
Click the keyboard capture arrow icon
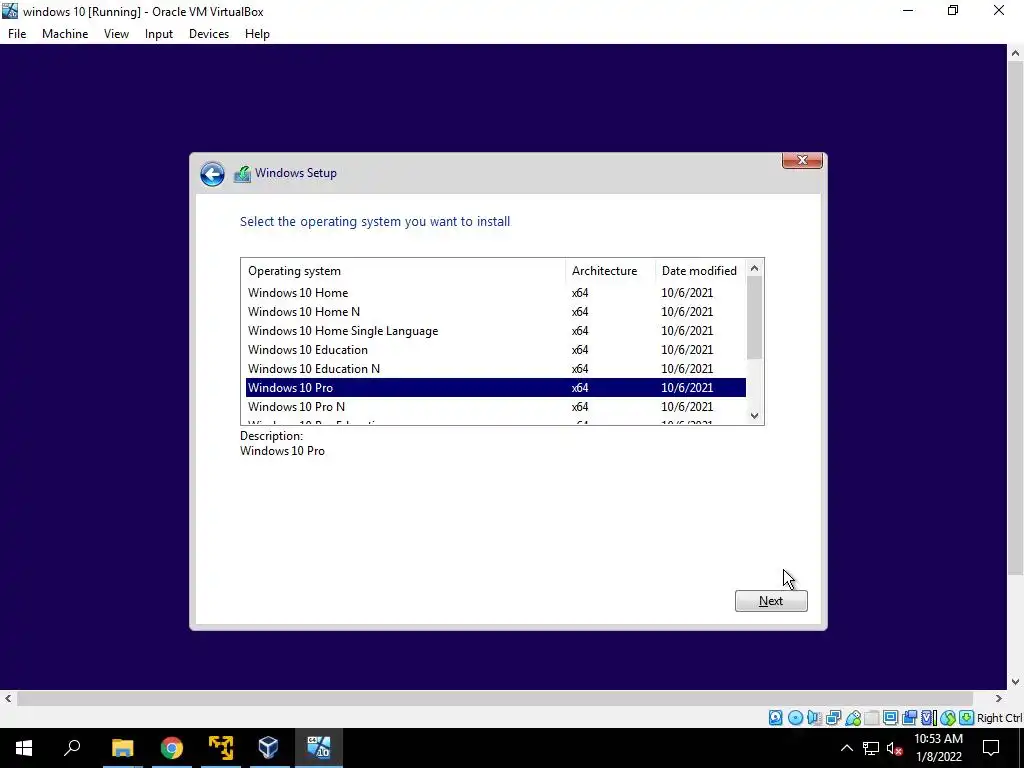point(967,718)
